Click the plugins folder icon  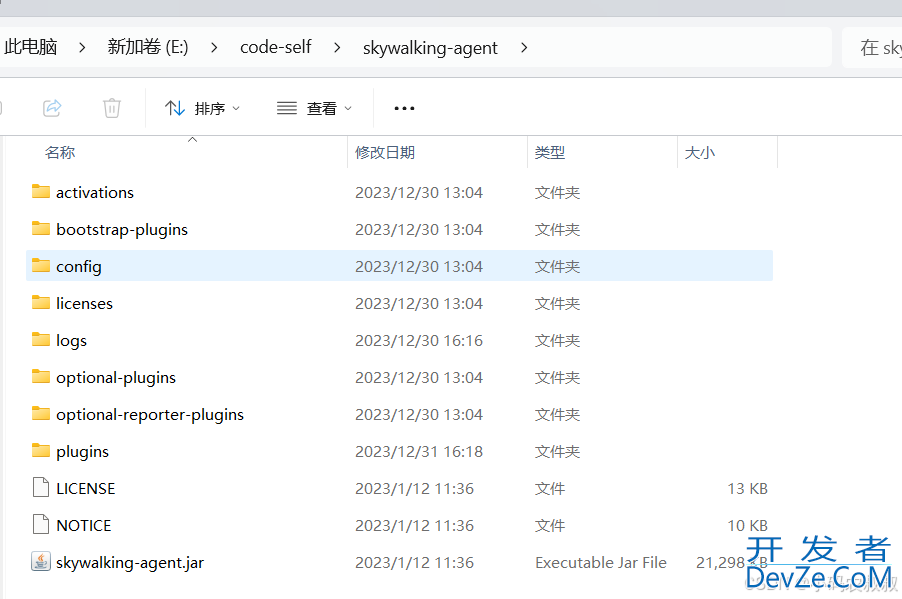tap(40, 450)
